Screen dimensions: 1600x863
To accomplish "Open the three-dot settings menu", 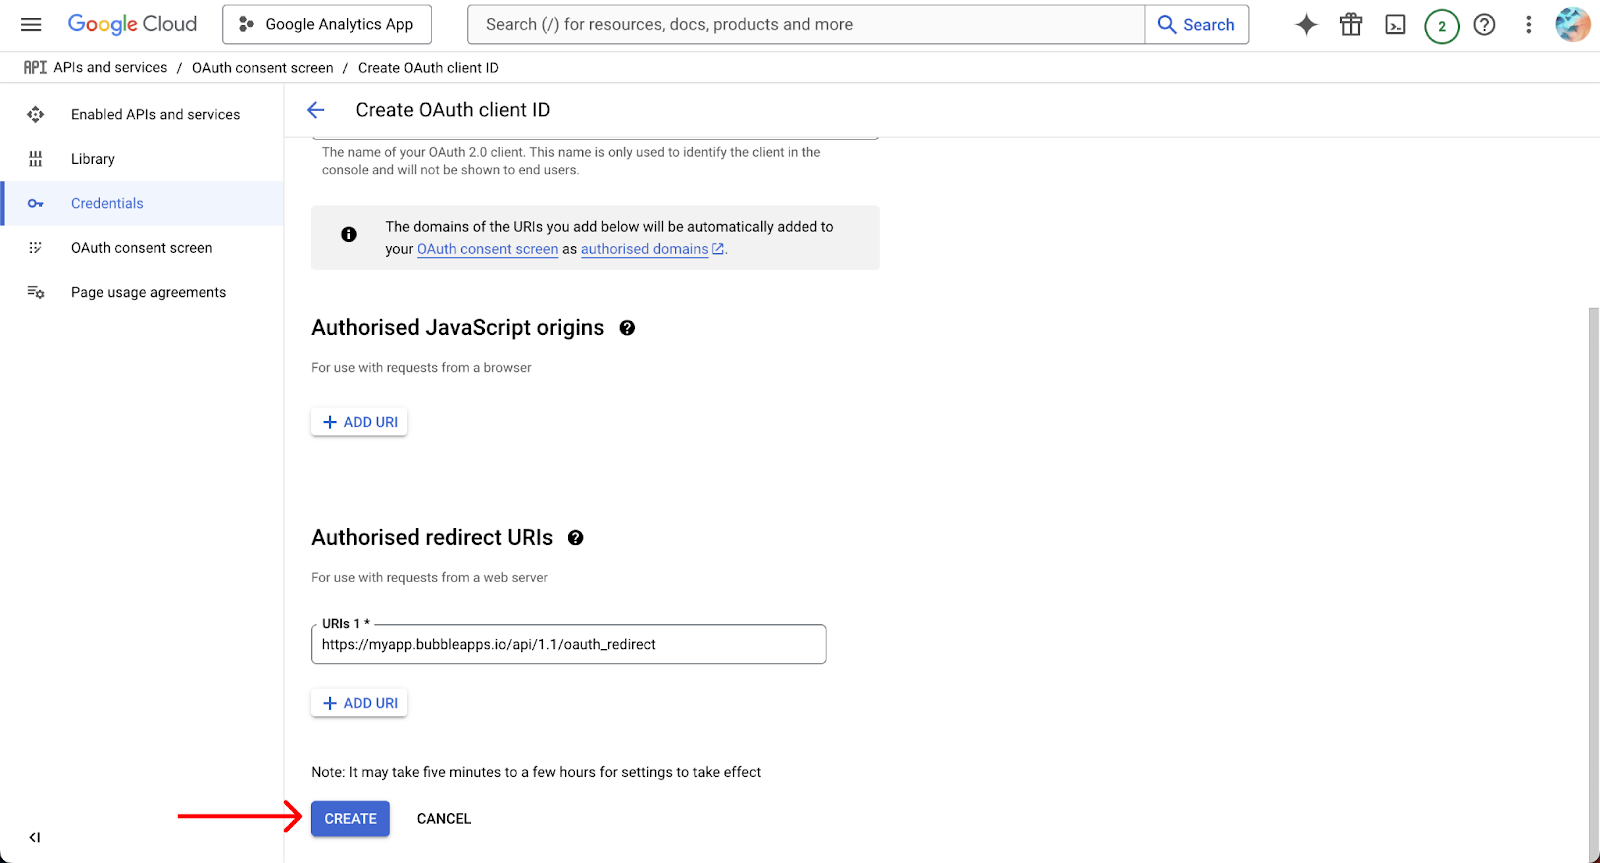I will pos(1528,25).
